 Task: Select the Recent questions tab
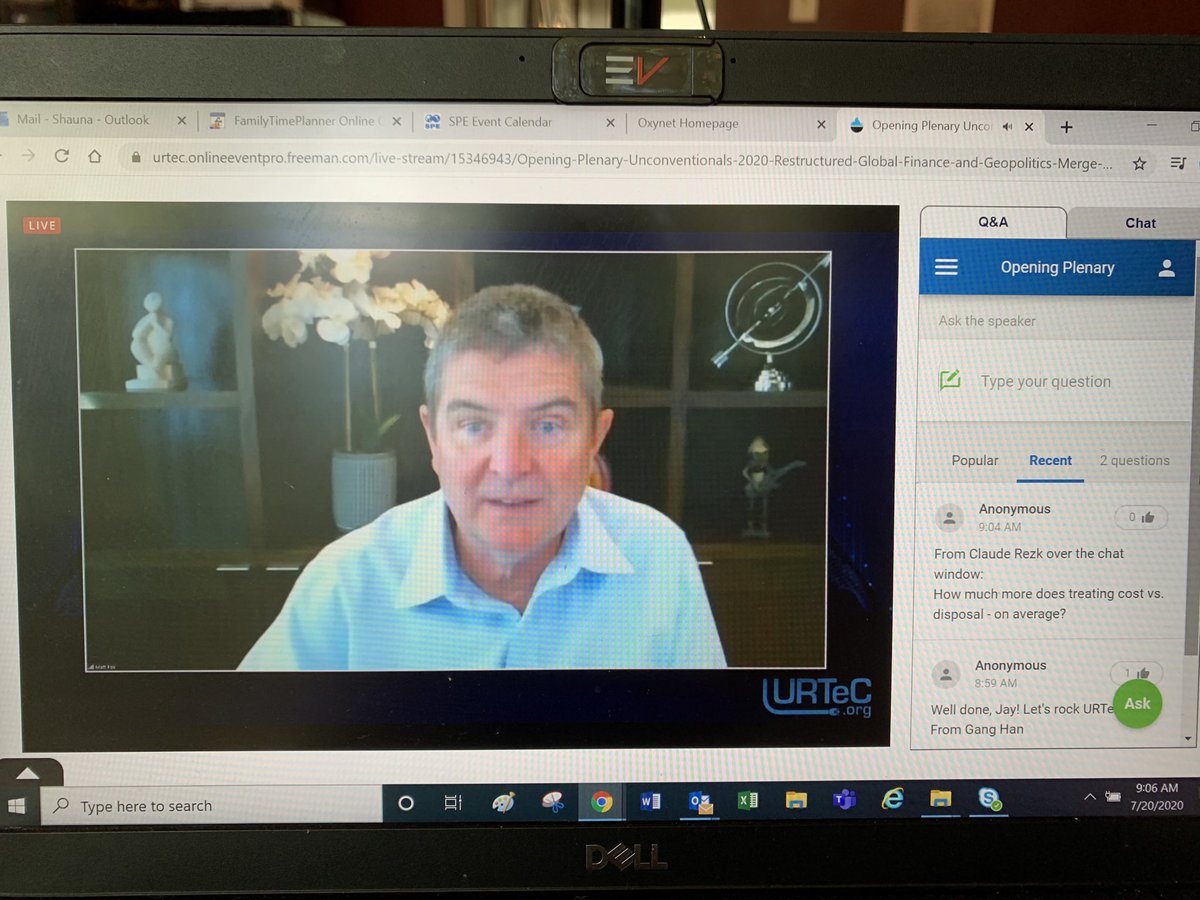(1050, 460)
